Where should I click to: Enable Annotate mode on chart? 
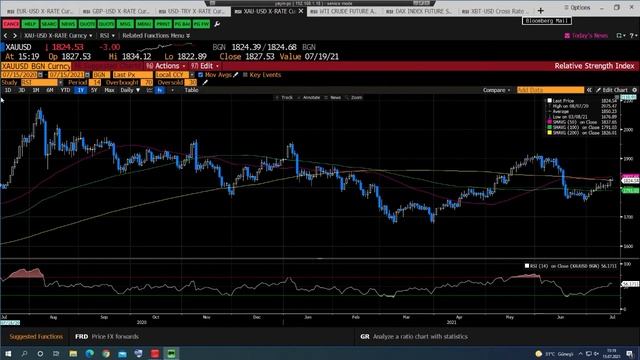[309, 98]
